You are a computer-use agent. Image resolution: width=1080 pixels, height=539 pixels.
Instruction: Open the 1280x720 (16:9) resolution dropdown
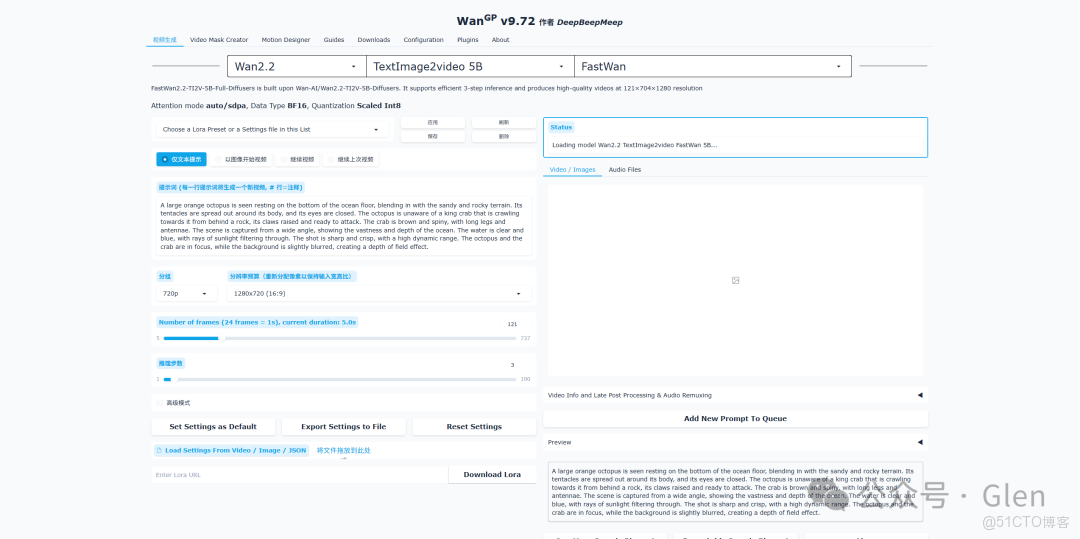pyautogui.click(x=378, y=293)
